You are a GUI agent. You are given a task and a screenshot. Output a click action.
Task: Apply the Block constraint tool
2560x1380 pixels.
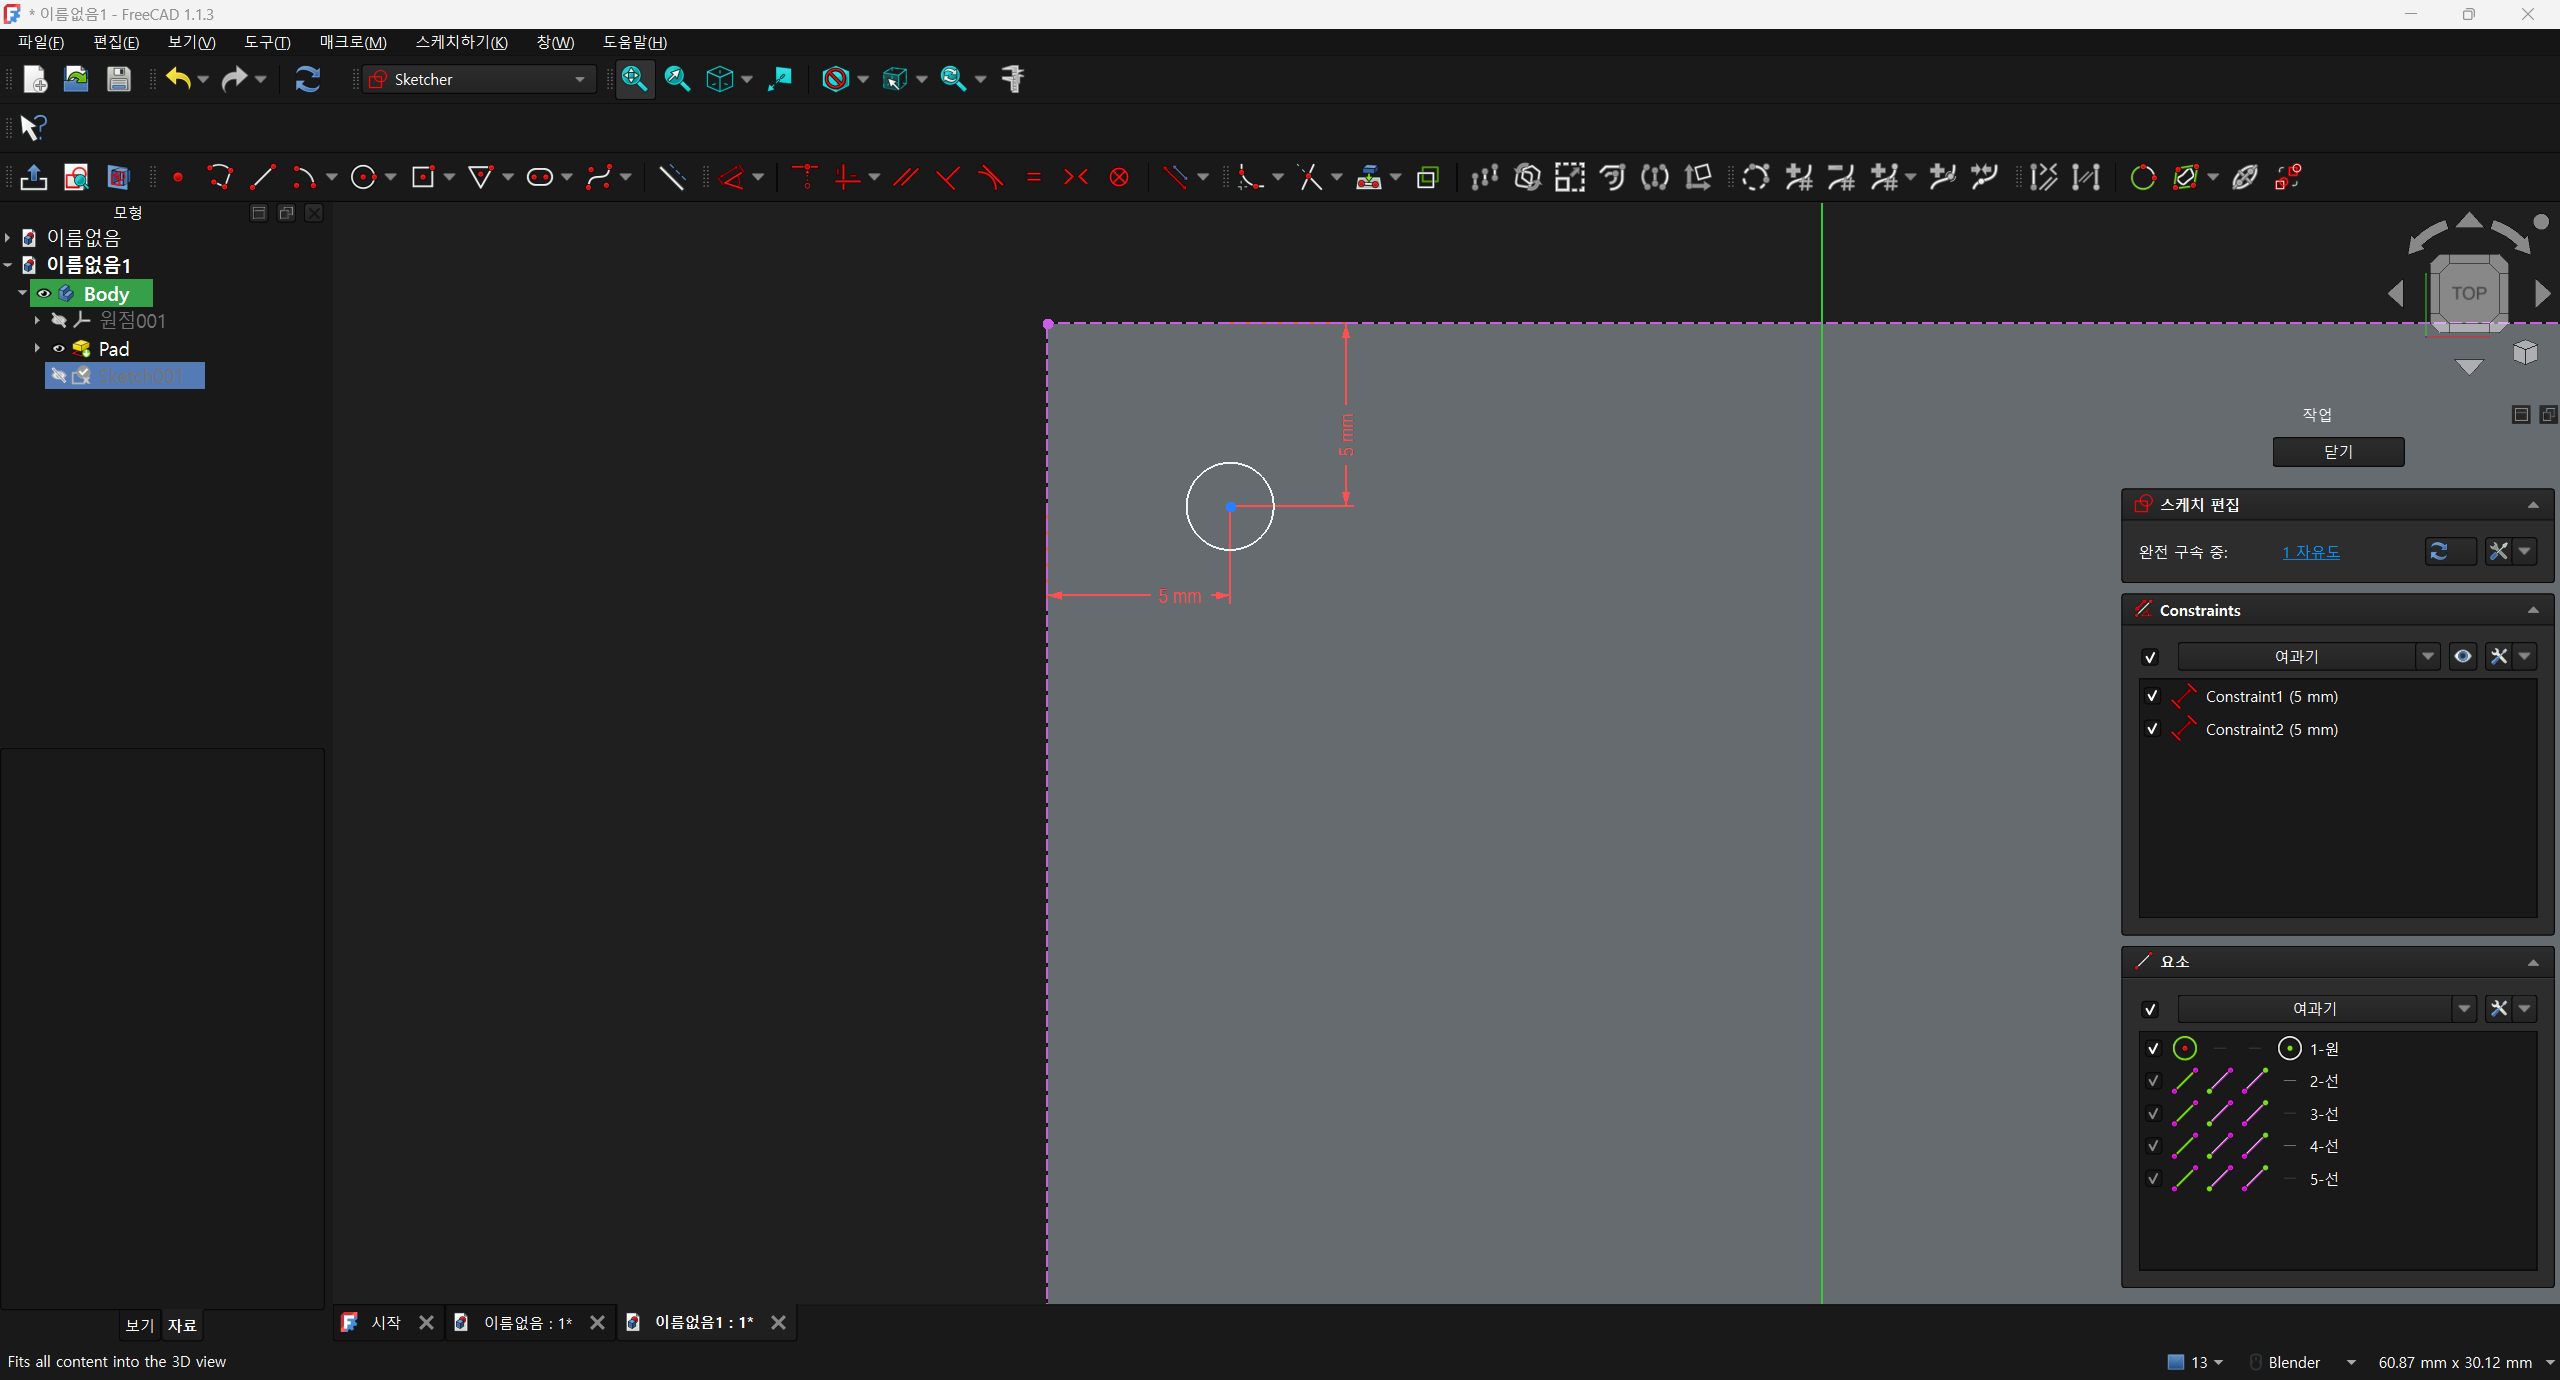click(x=1119, y=178)
